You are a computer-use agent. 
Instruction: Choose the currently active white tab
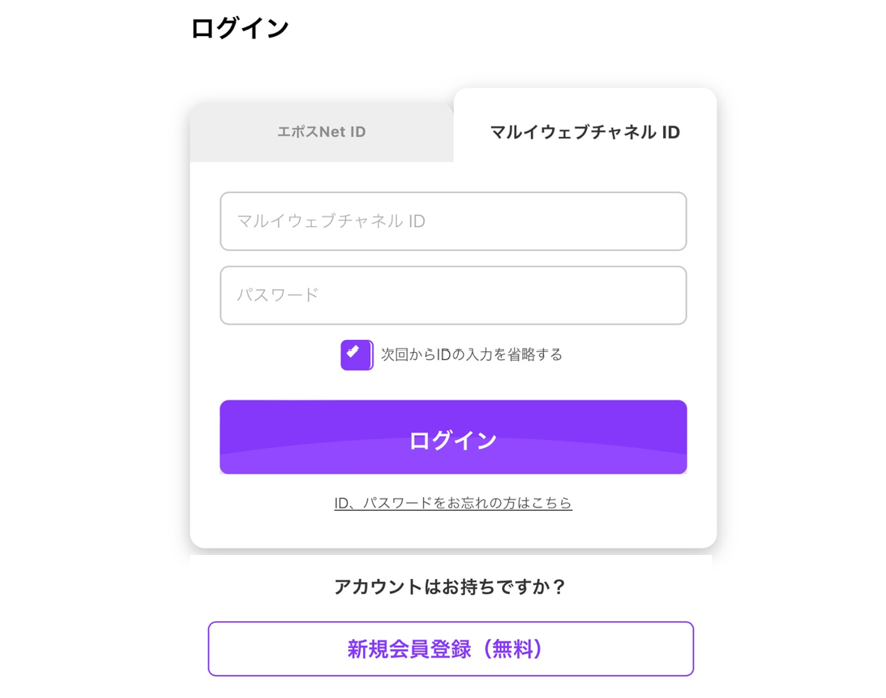coord(585,132)
